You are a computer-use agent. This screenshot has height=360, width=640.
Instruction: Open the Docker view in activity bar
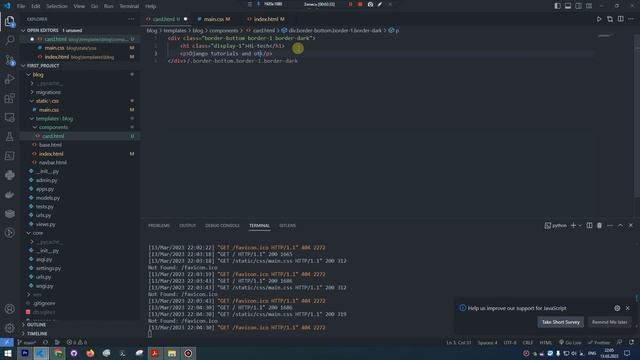[x=10, y=194]
